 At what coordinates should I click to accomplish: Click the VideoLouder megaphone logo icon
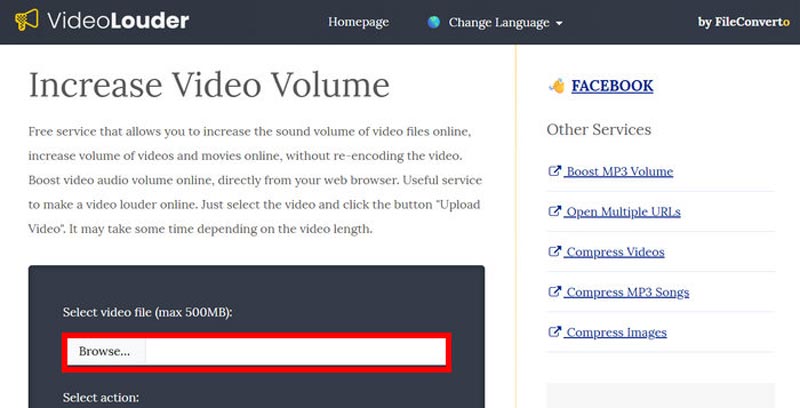[28, 21]
